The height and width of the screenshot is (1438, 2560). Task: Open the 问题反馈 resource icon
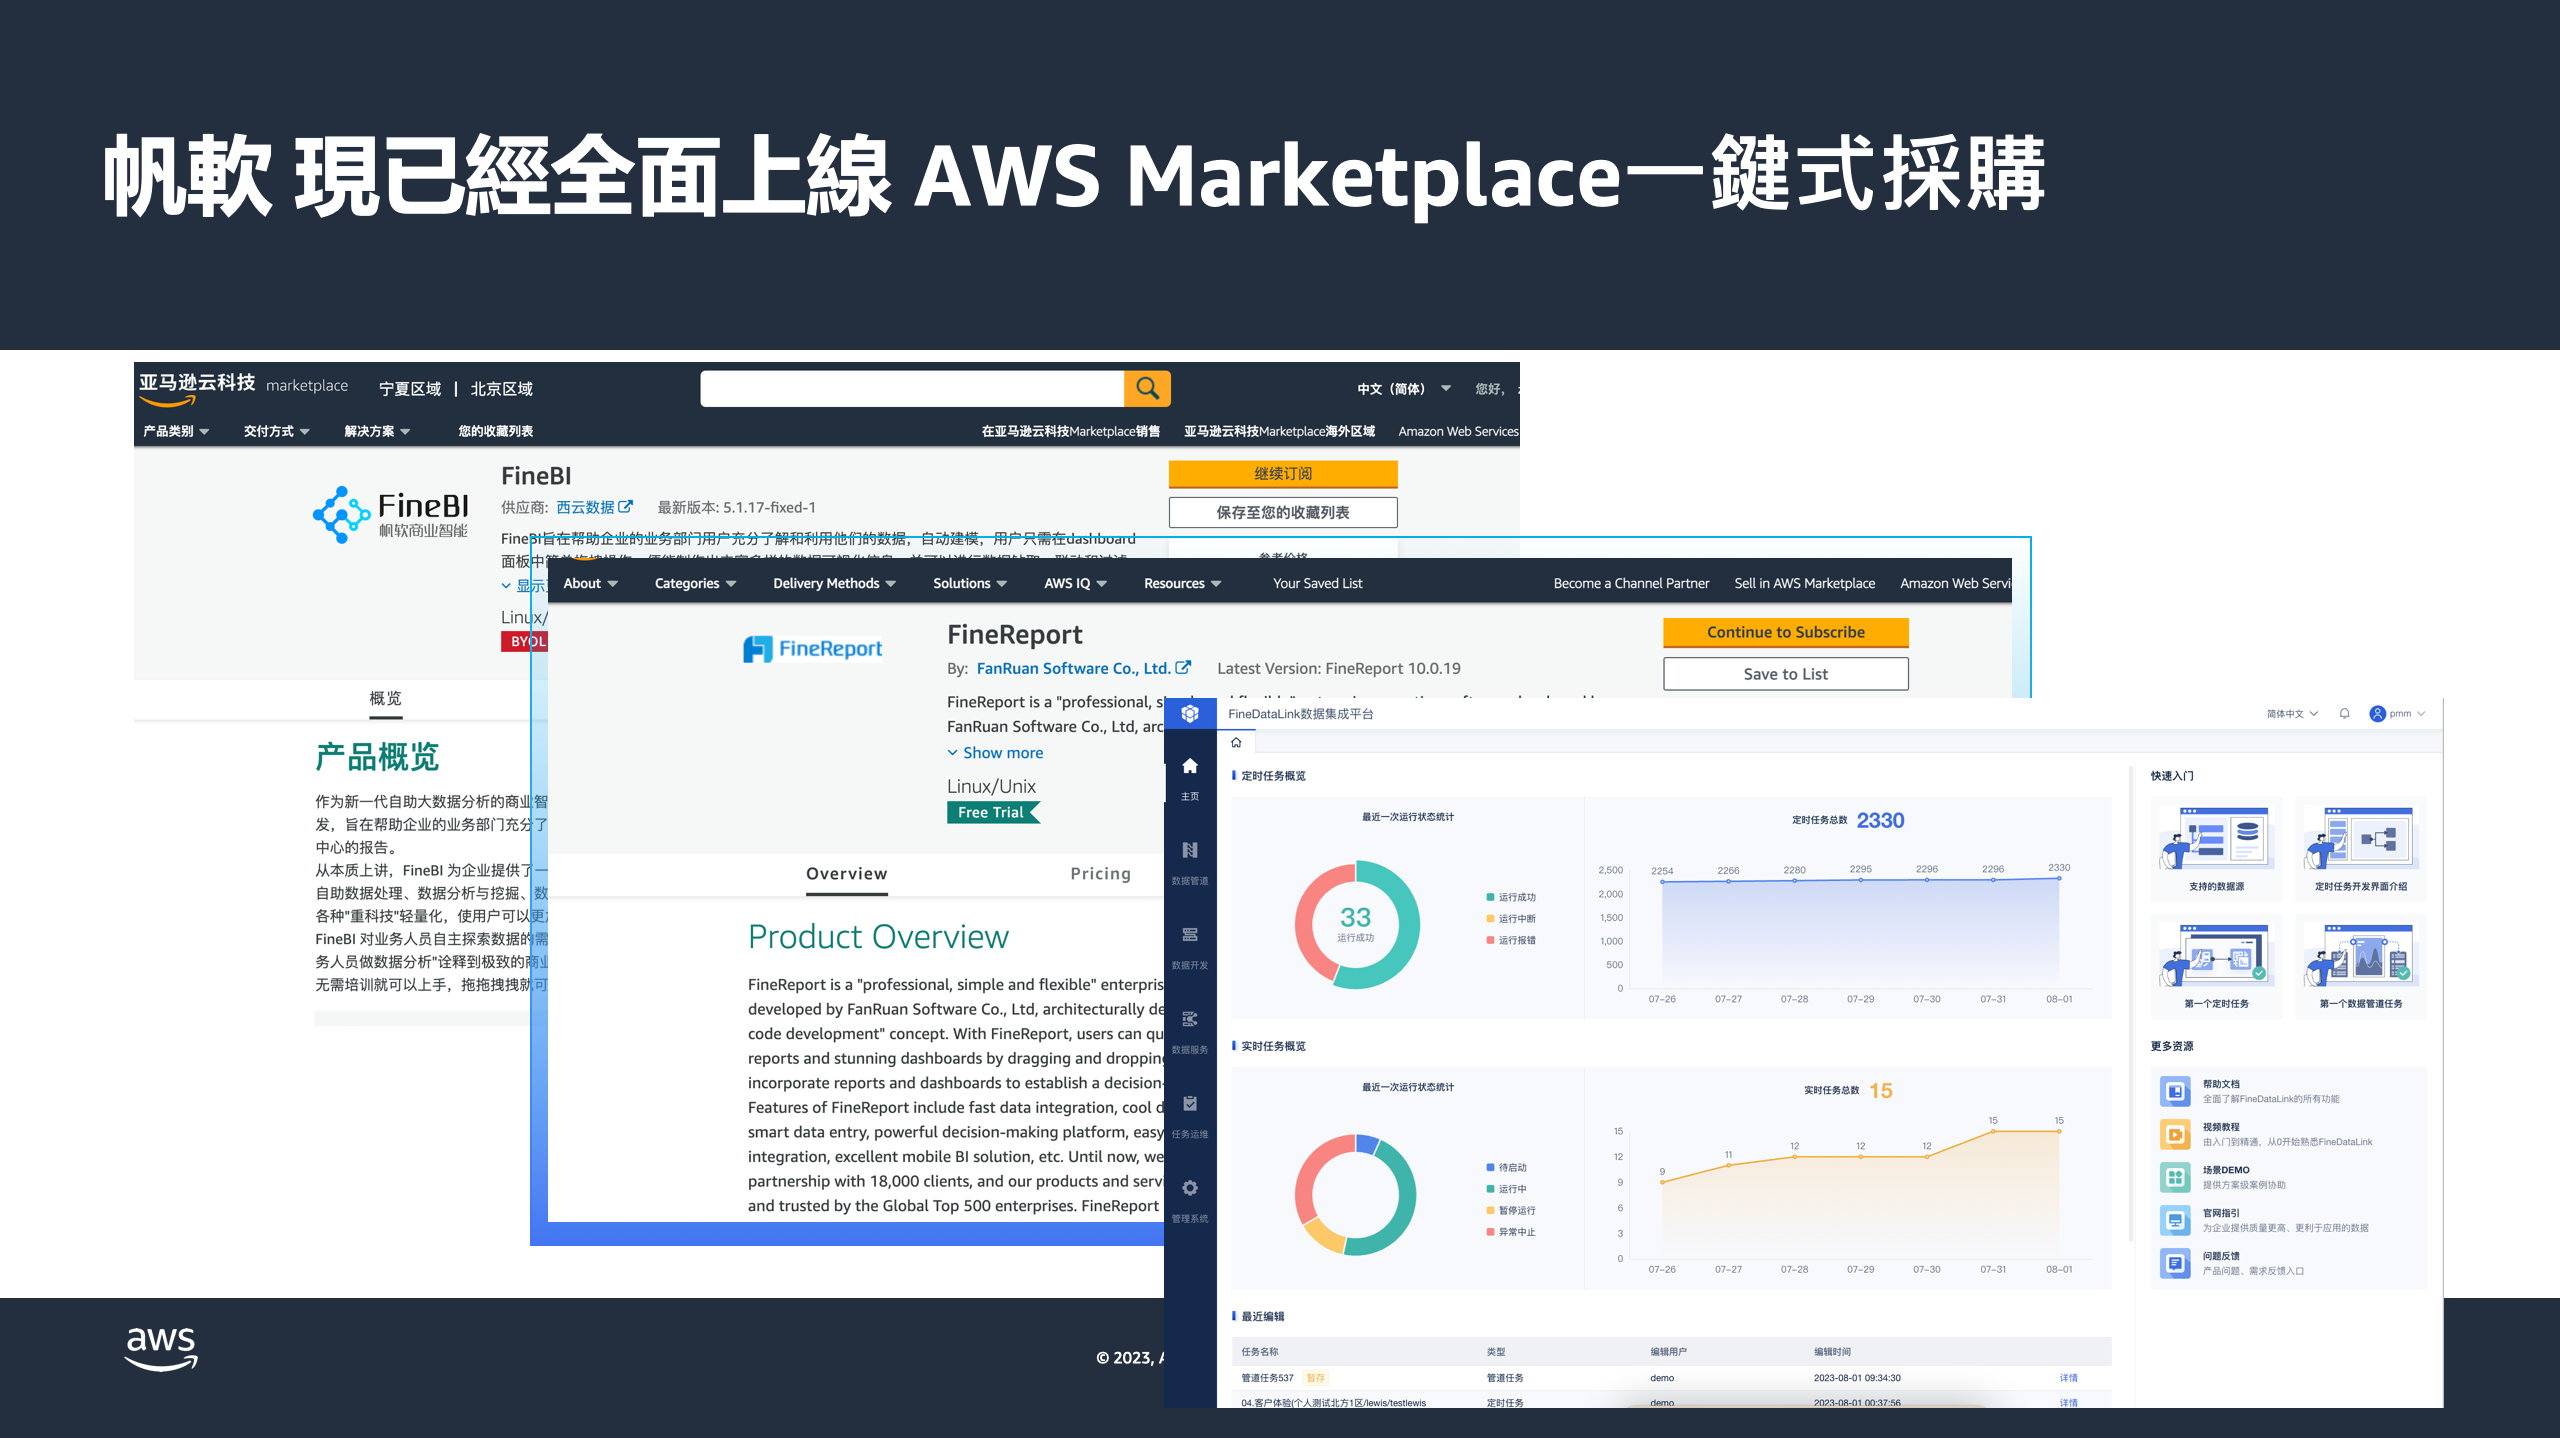(x=2175, y=1263)
